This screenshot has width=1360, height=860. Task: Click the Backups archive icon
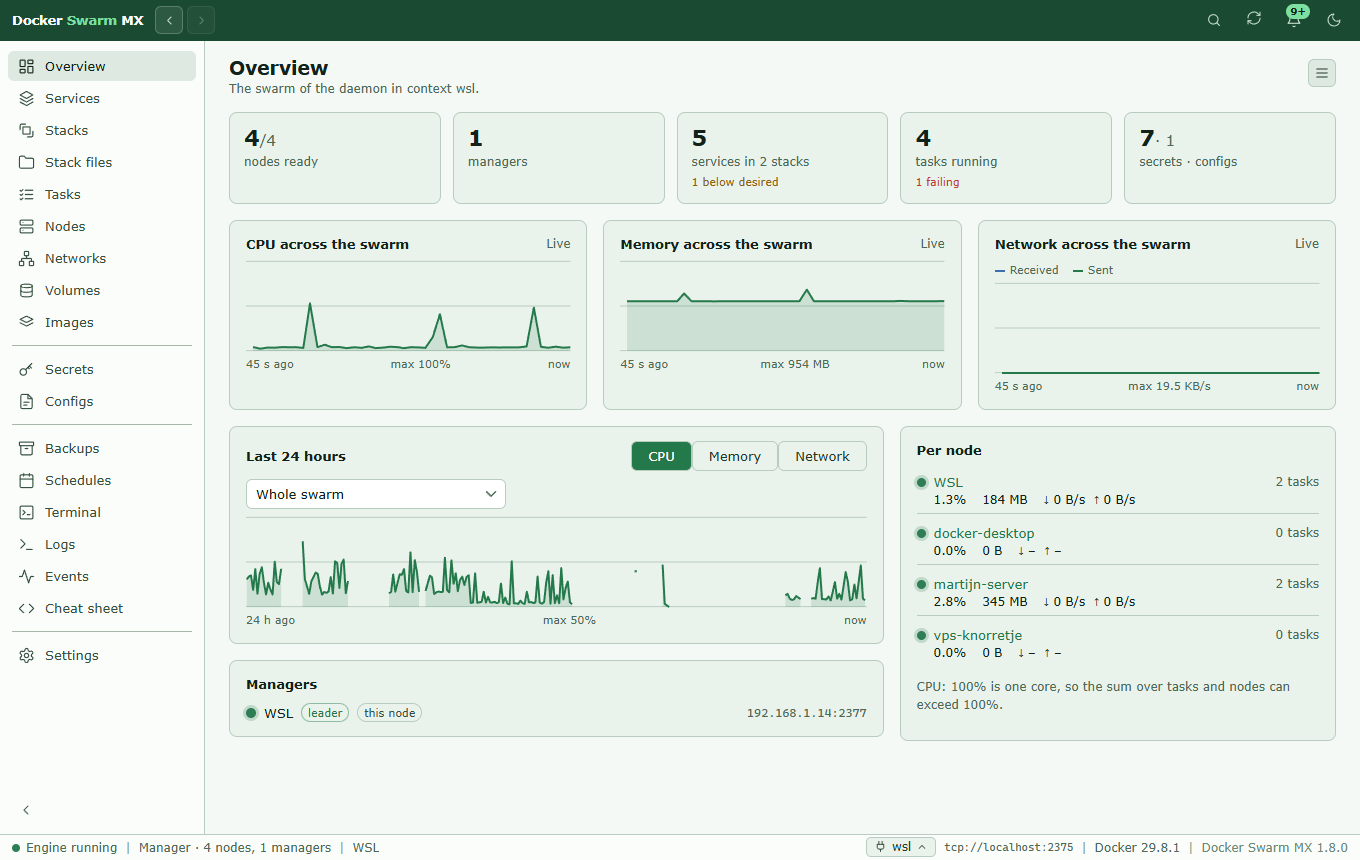tap(26, 448)
